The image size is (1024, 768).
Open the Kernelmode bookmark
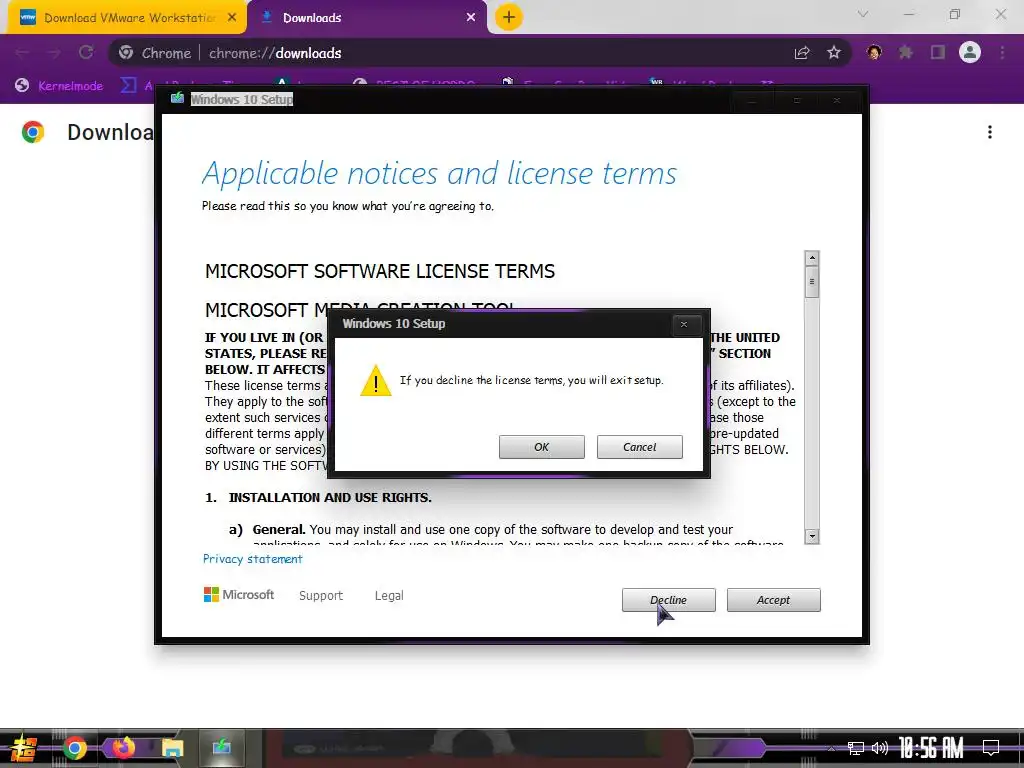click(x=59, y=86)
